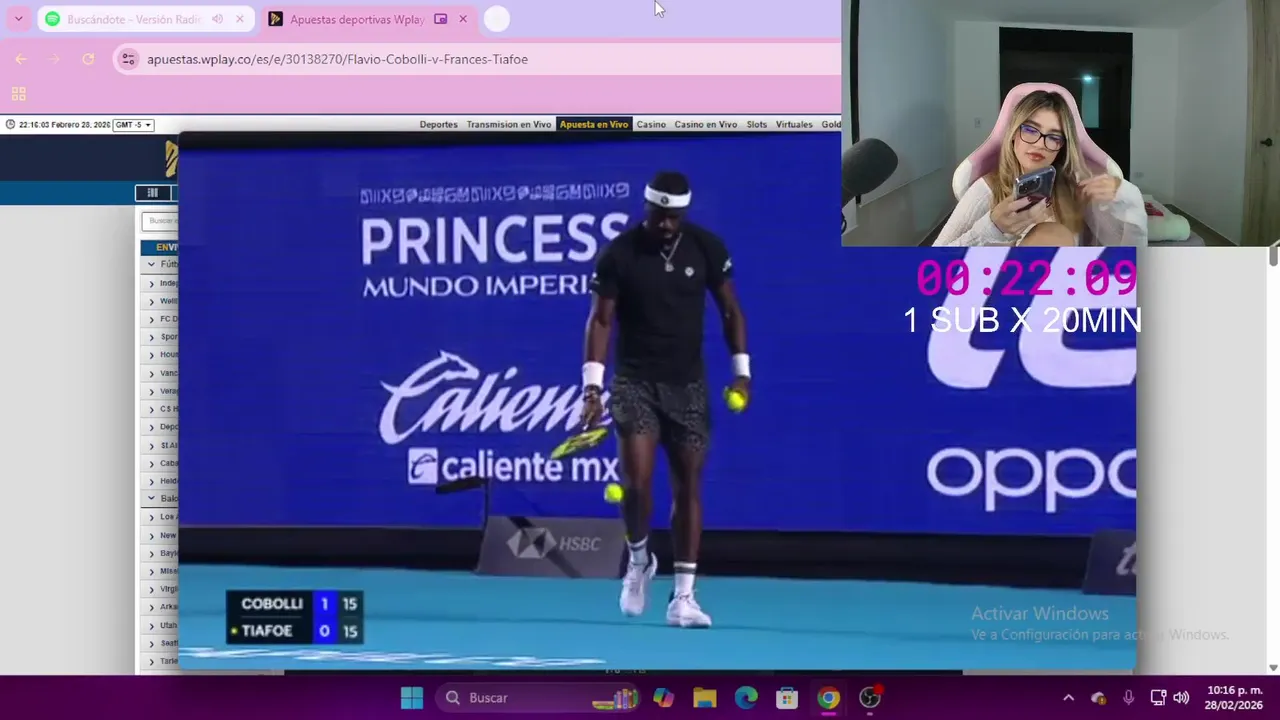Expand the Hous... match row

click(152, 355)
